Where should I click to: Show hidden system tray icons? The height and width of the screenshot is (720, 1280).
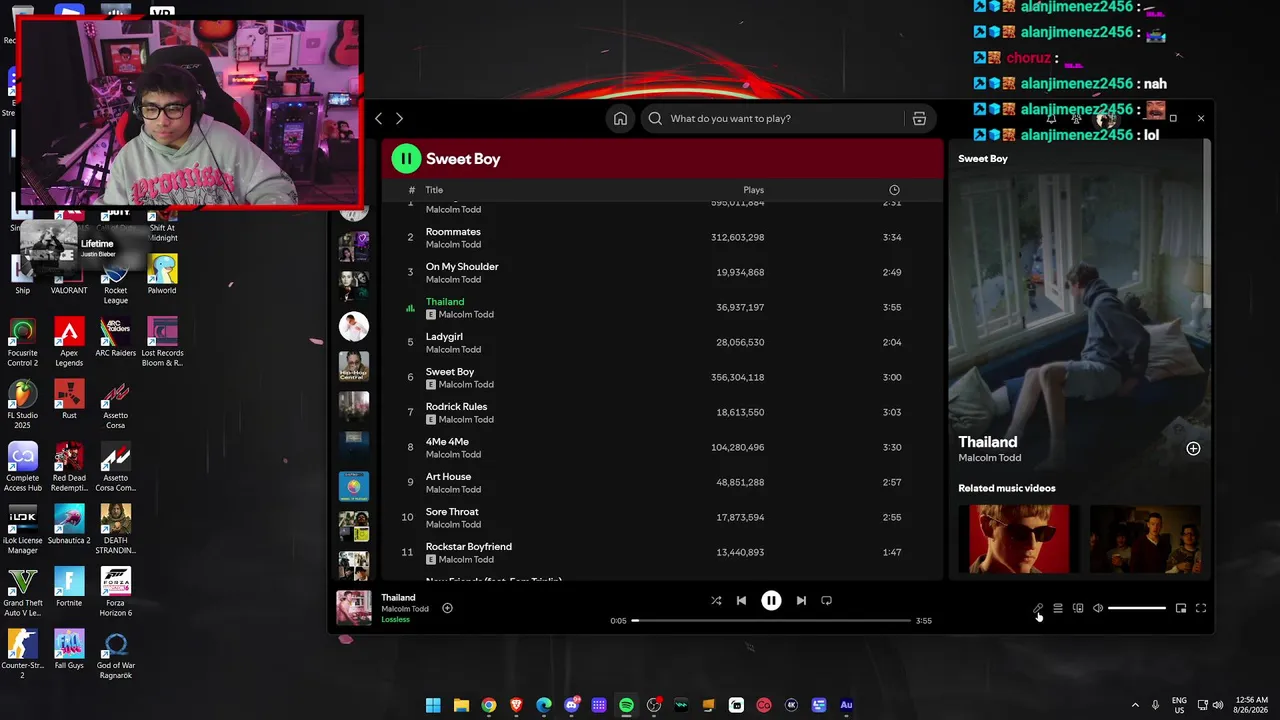click(1134, 705)
